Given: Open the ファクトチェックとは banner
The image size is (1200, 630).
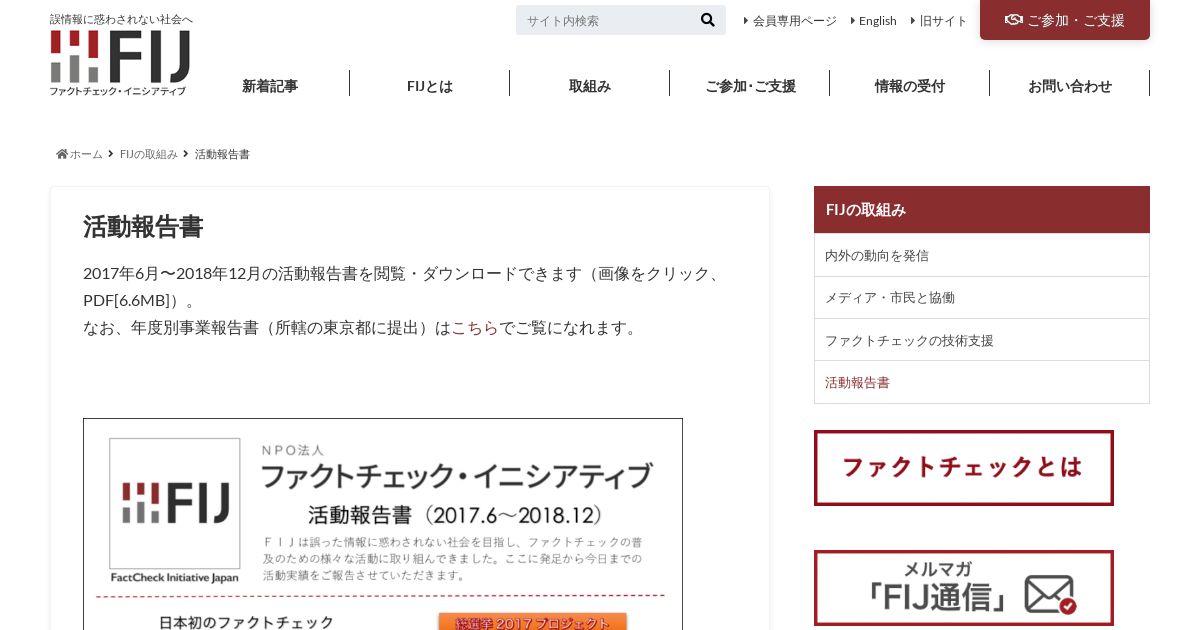Looking at the screenshot, I should coord(964,468).
